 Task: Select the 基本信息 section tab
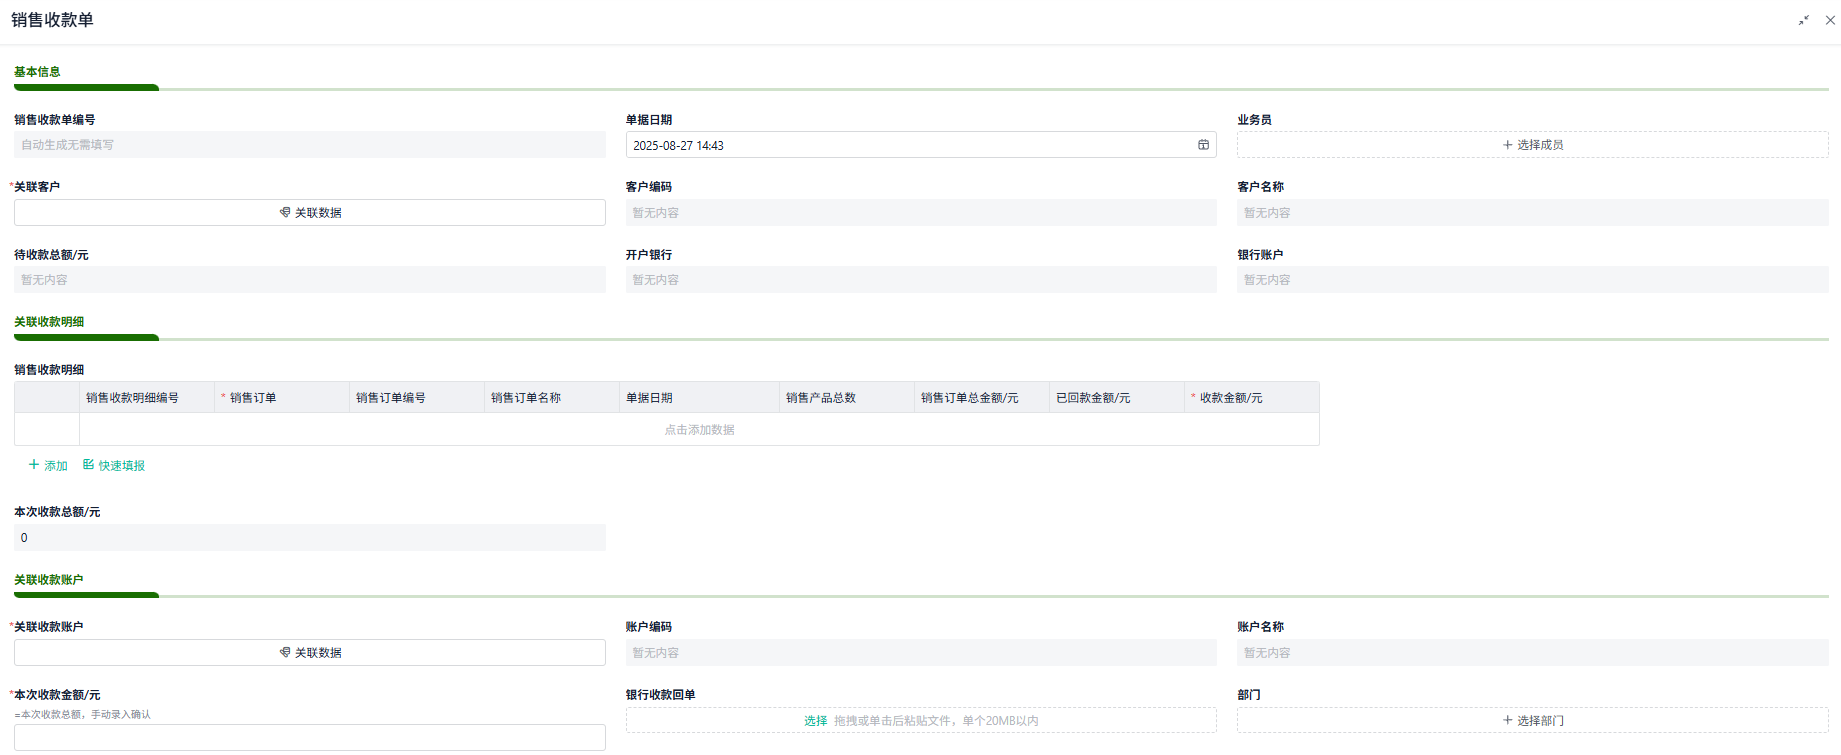(x=37, y=72)
